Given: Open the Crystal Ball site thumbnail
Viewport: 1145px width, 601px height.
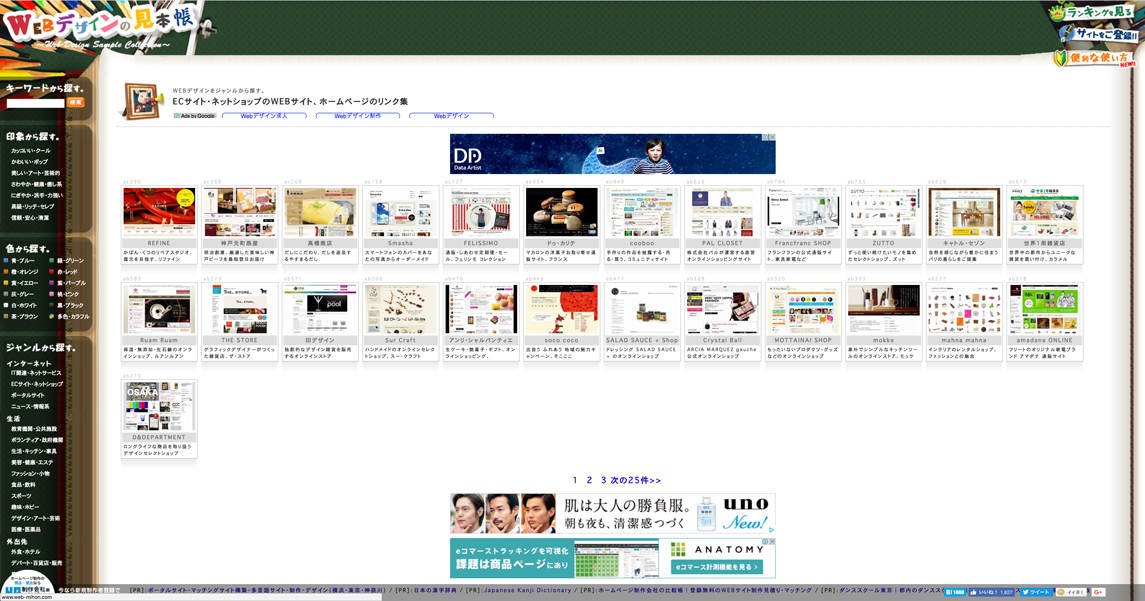Looking at the screenshot, I should click(x=722, y=309).
